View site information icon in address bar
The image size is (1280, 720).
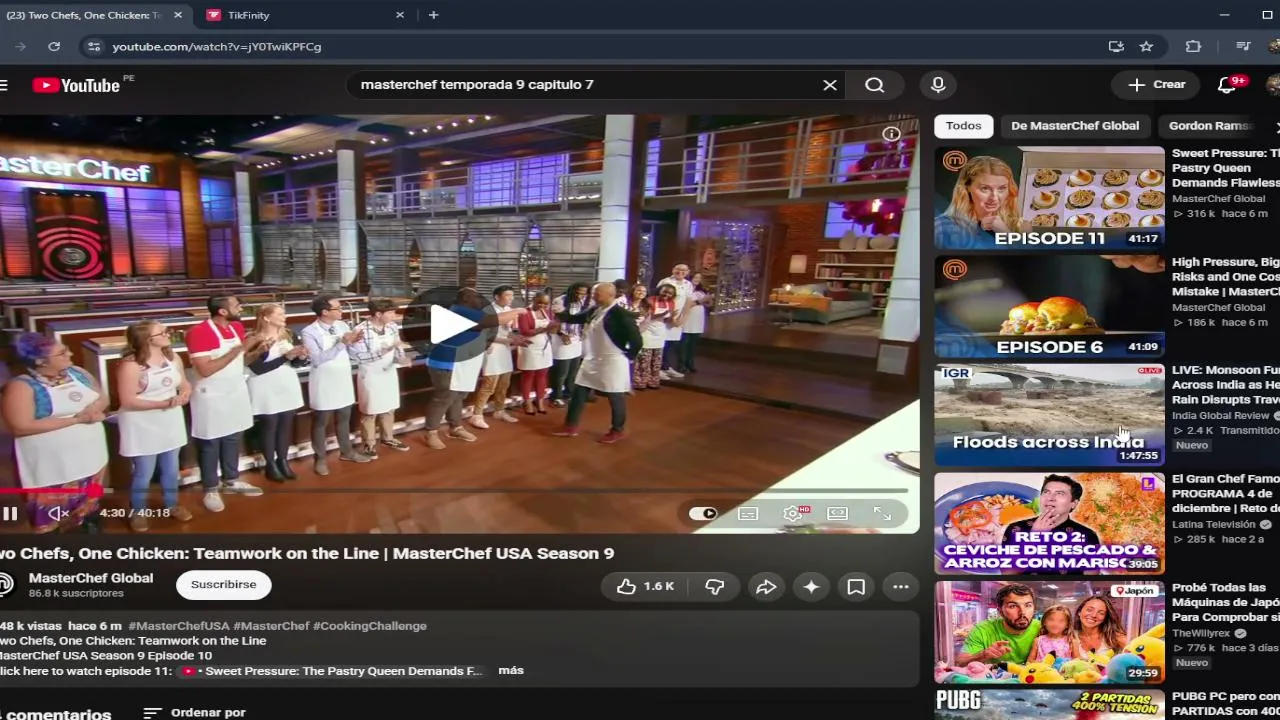94,47
